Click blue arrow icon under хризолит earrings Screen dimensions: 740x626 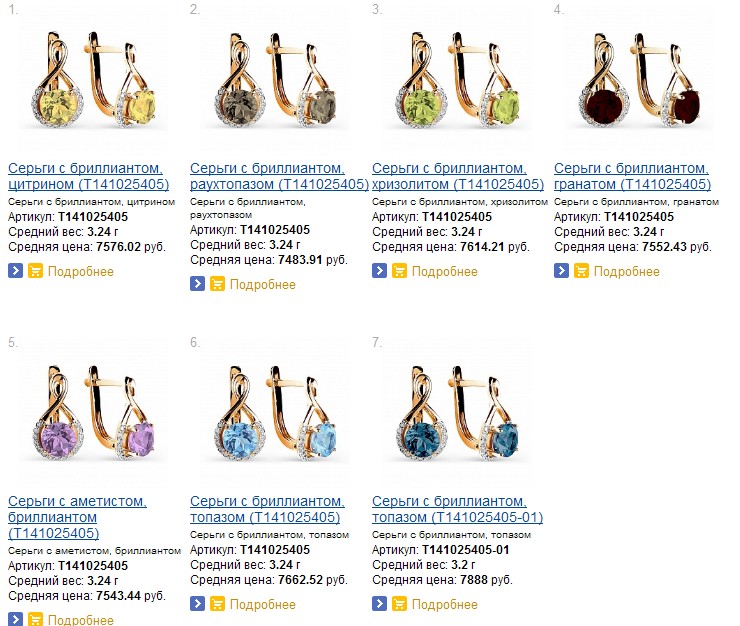[x=379, y=270]
